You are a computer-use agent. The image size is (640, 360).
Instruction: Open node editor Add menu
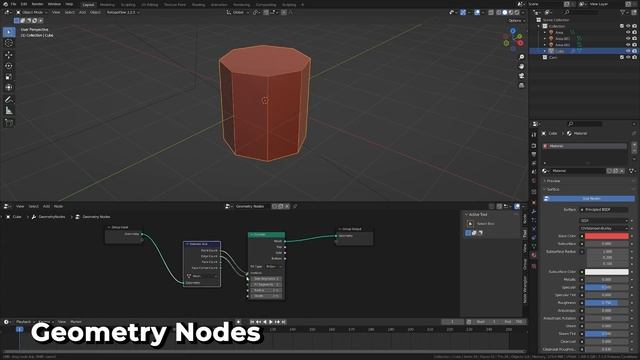coord(46,207)
